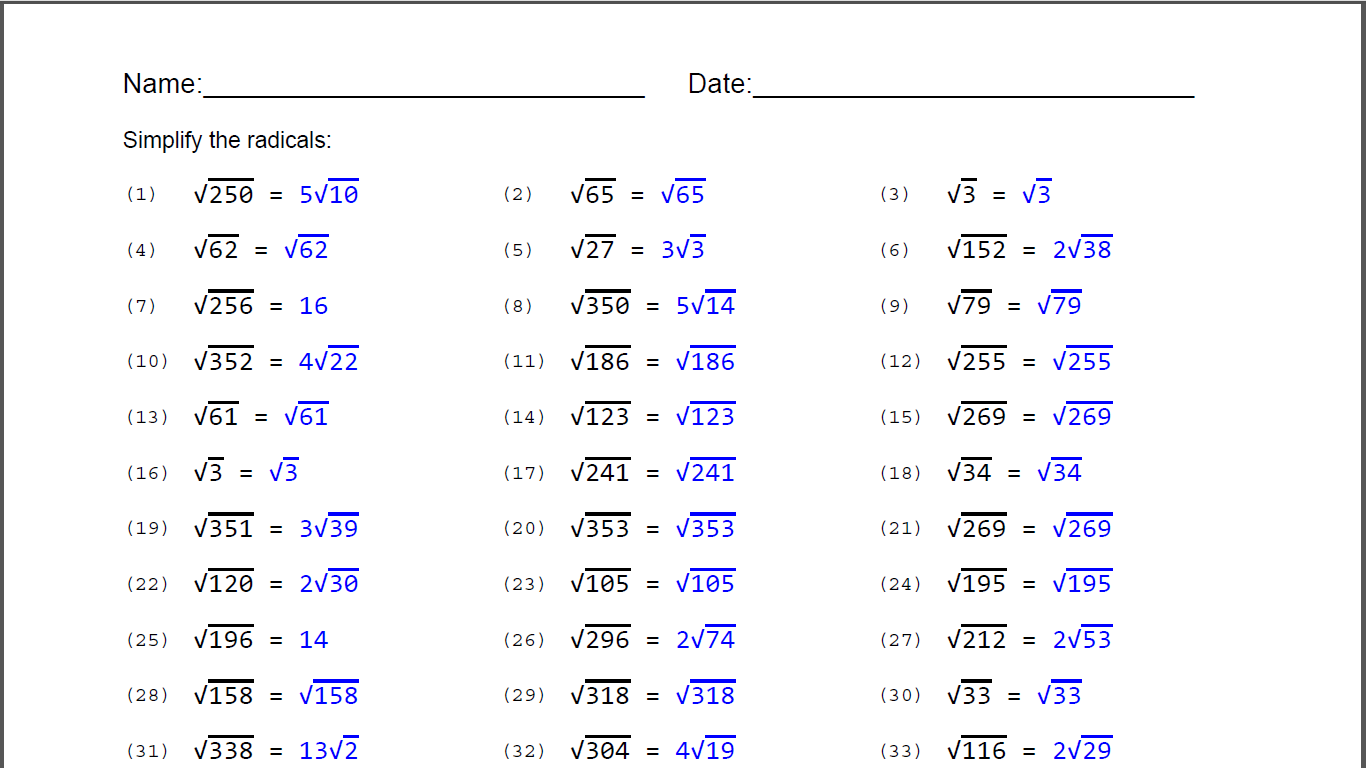Viewport: 1366px width, 768px height.
Task: Click the black radical √350
Action: click(x=600, y=305)
